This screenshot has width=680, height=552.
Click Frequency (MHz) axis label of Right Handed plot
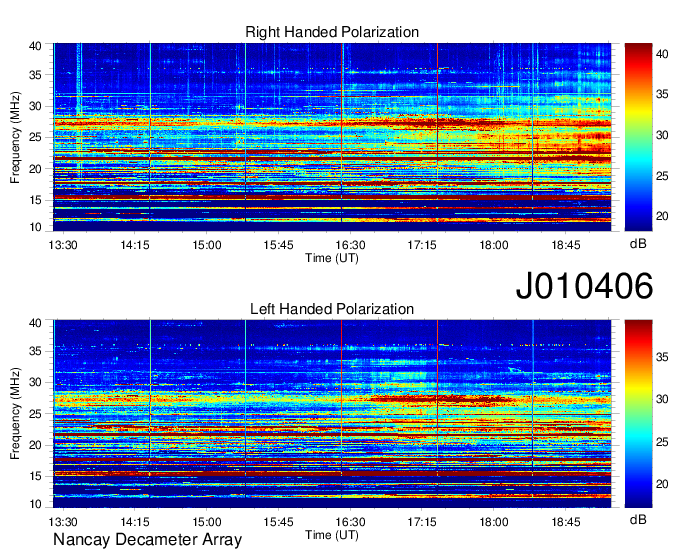pos(15,137)
